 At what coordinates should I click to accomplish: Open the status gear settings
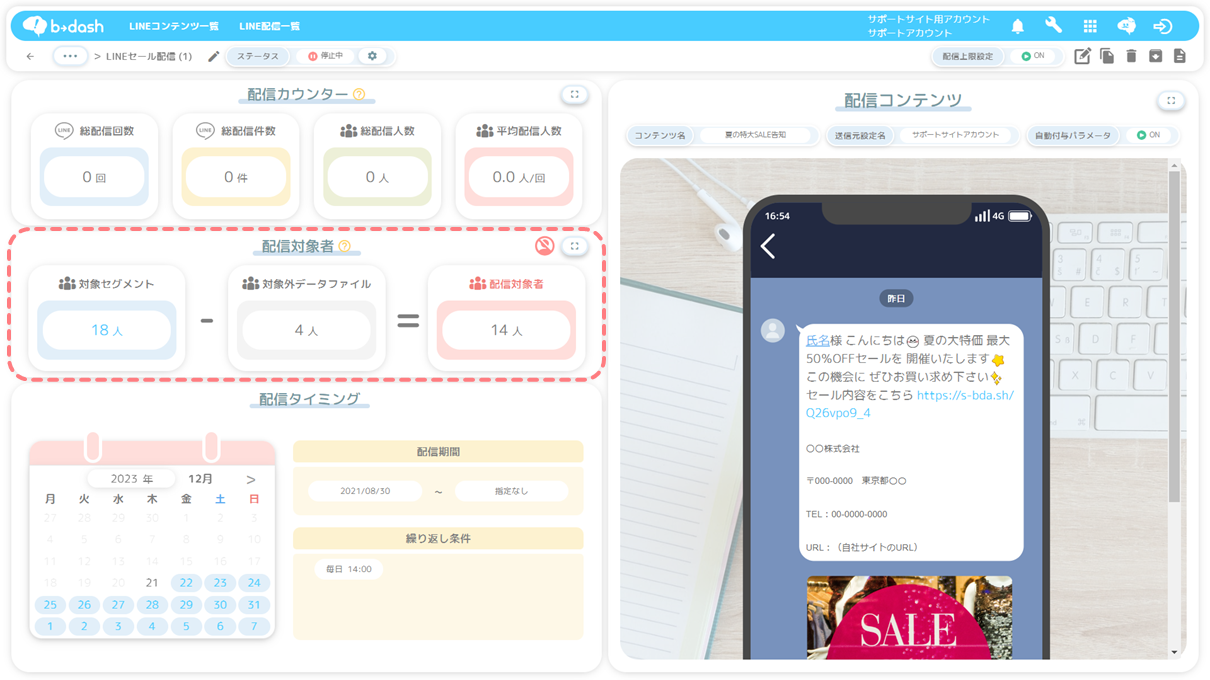(x=372, y=56)
